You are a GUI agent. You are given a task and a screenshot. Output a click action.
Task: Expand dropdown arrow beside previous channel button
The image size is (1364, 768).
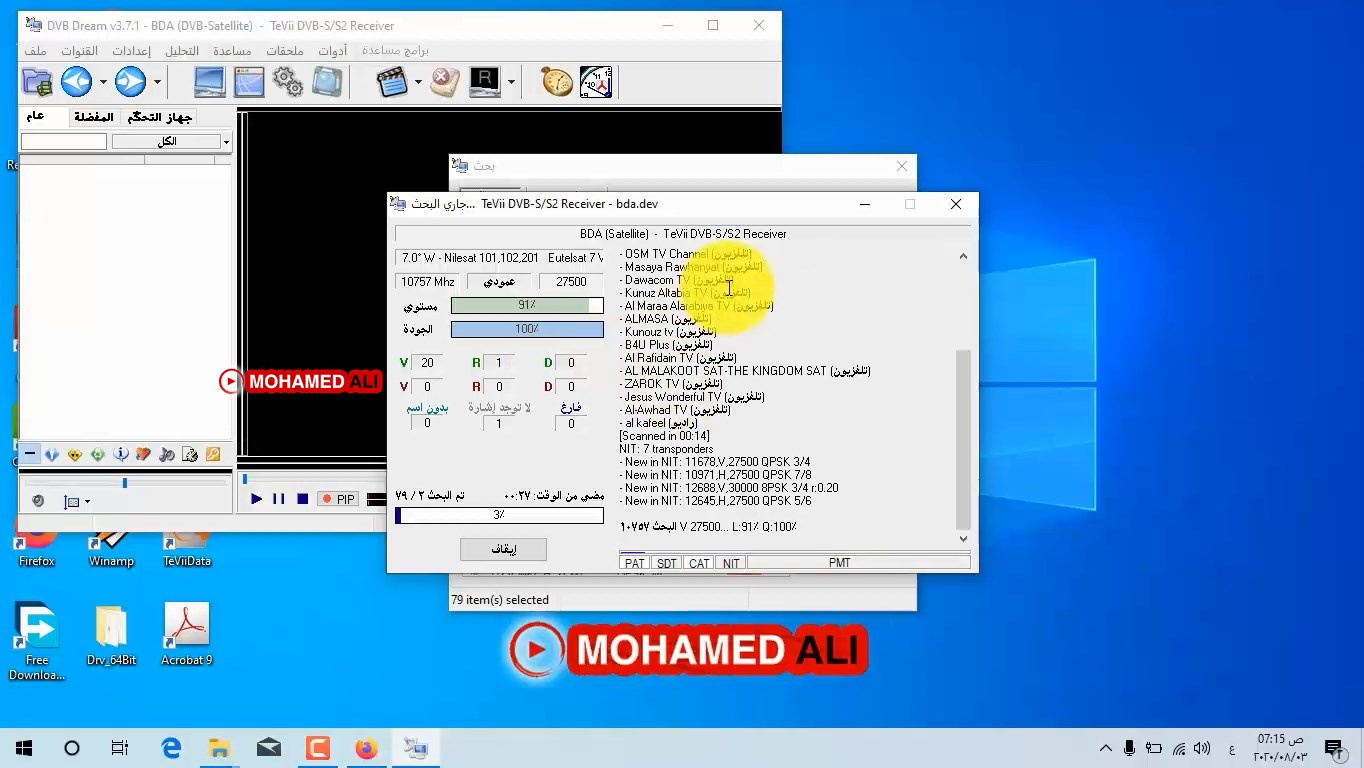(103, 82)
